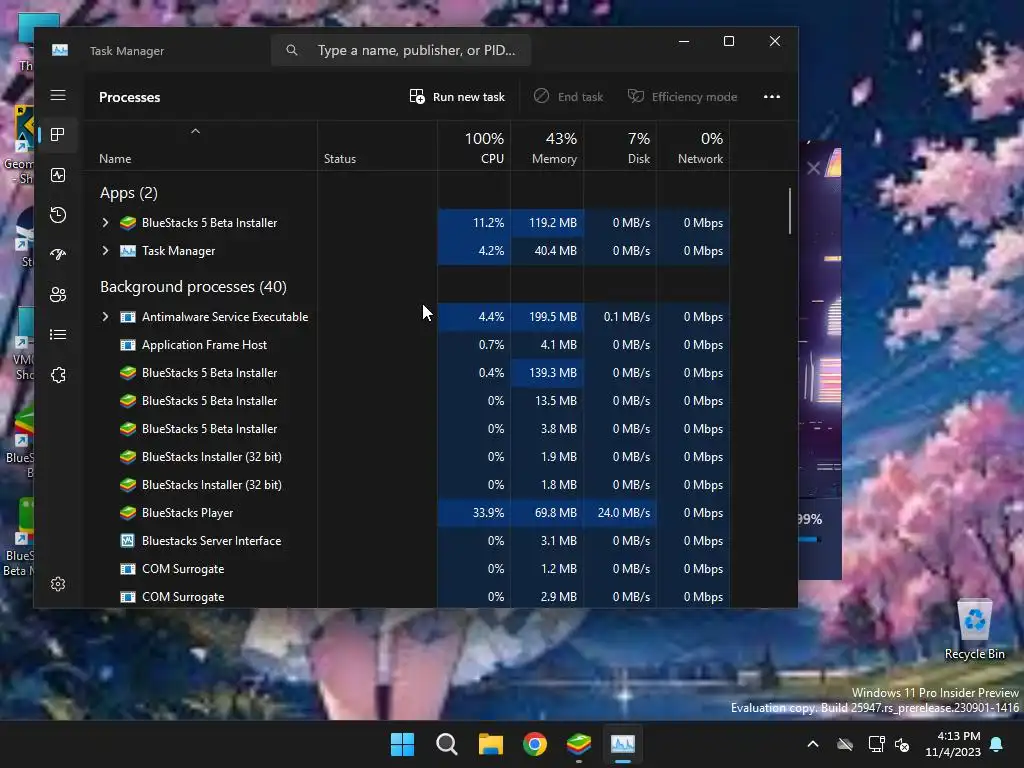The height and width of the screenshot is (768, 1024).
Task: Click the More options three-dot button
Action: click(x=772, y=97)
